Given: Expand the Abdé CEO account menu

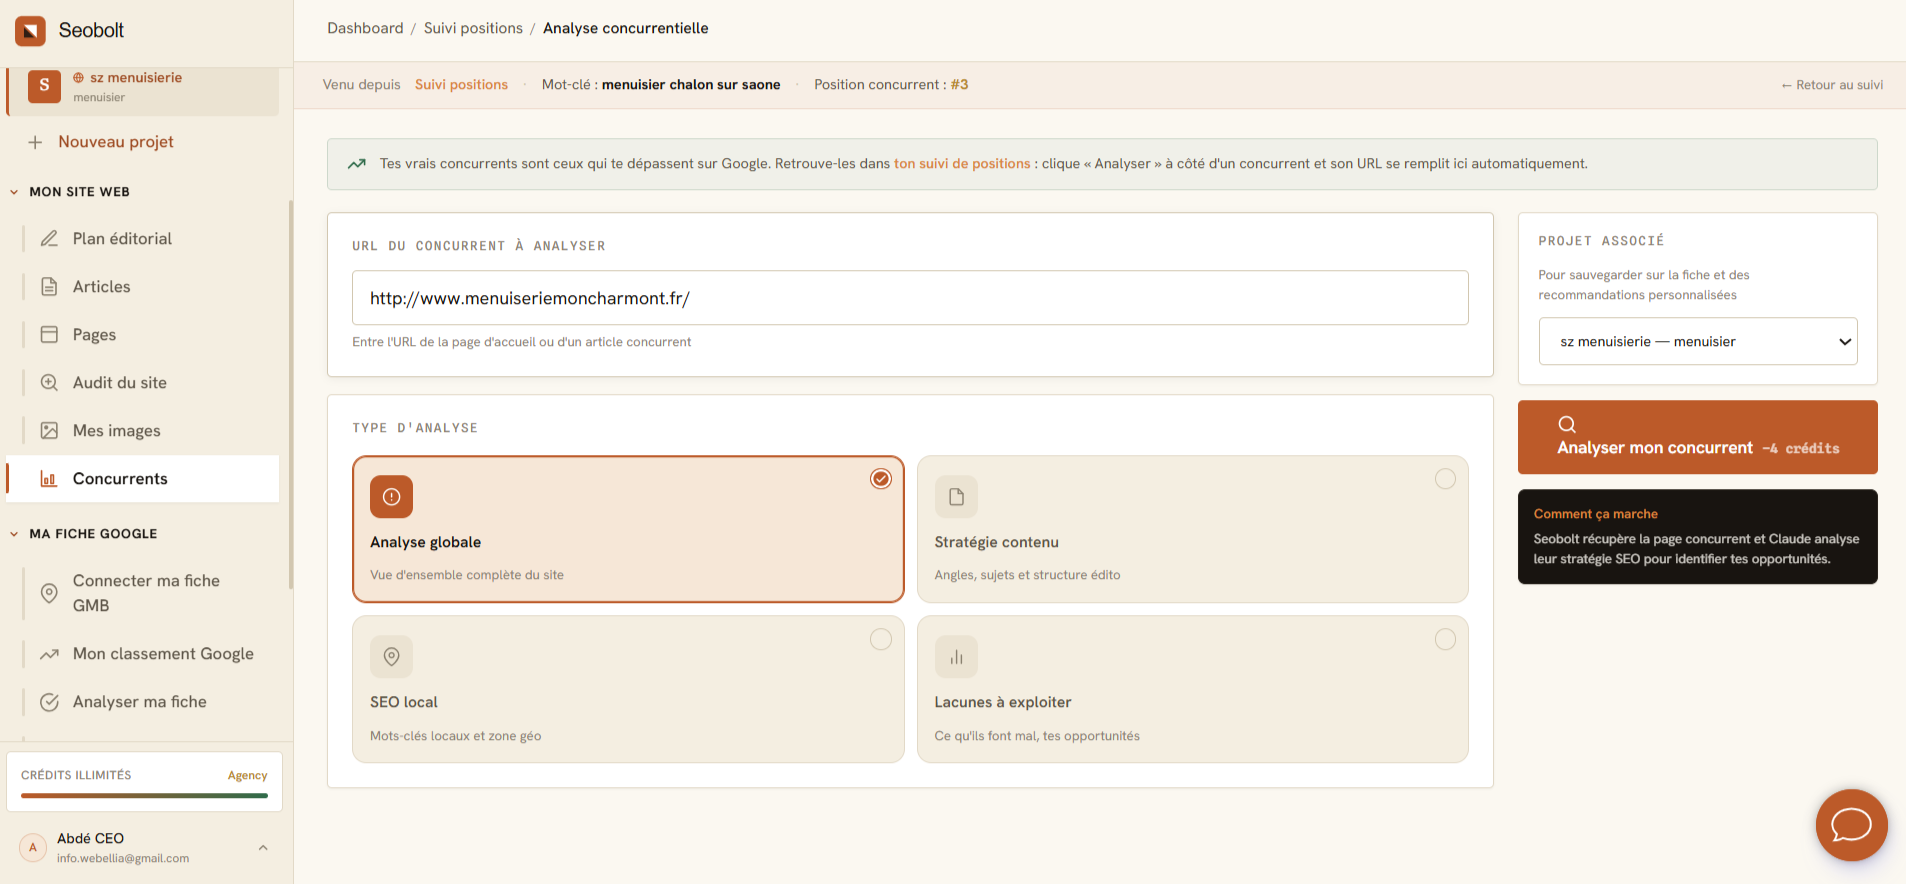Looking at the screenshot, I should tap(263, 848).
